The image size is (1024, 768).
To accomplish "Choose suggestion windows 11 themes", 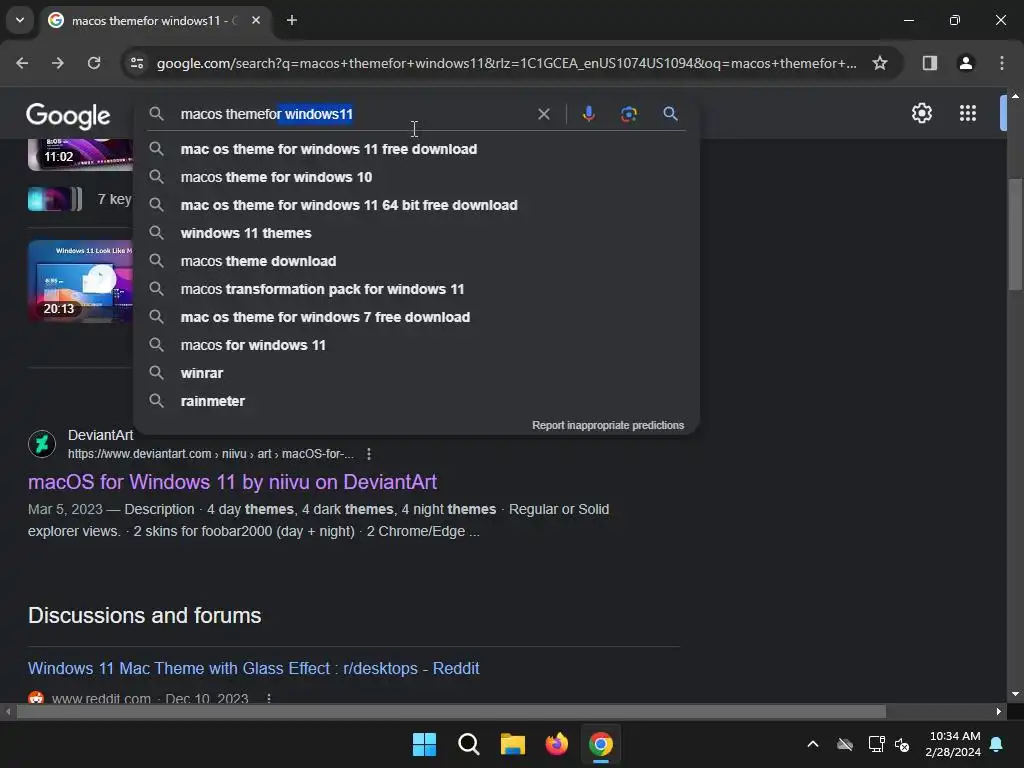I will point(416,233).
